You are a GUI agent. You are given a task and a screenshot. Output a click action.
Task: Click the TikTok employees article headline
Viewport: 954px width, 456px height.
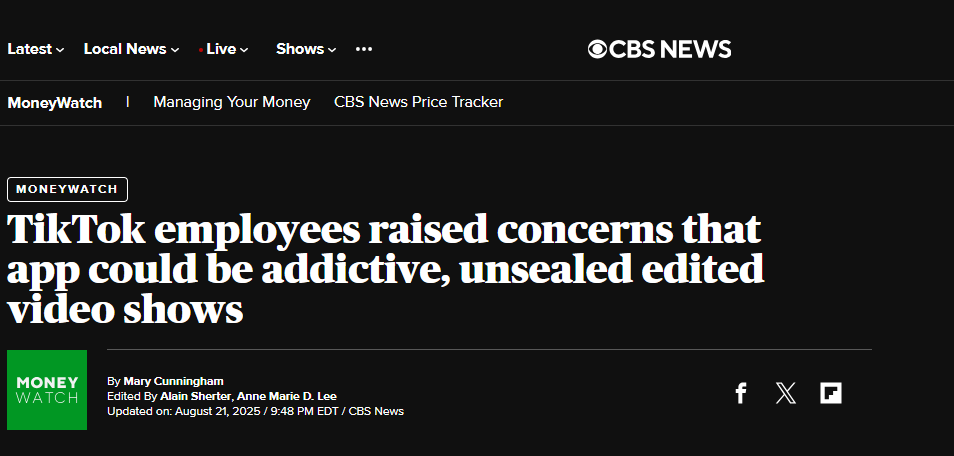tap(385, 268)
